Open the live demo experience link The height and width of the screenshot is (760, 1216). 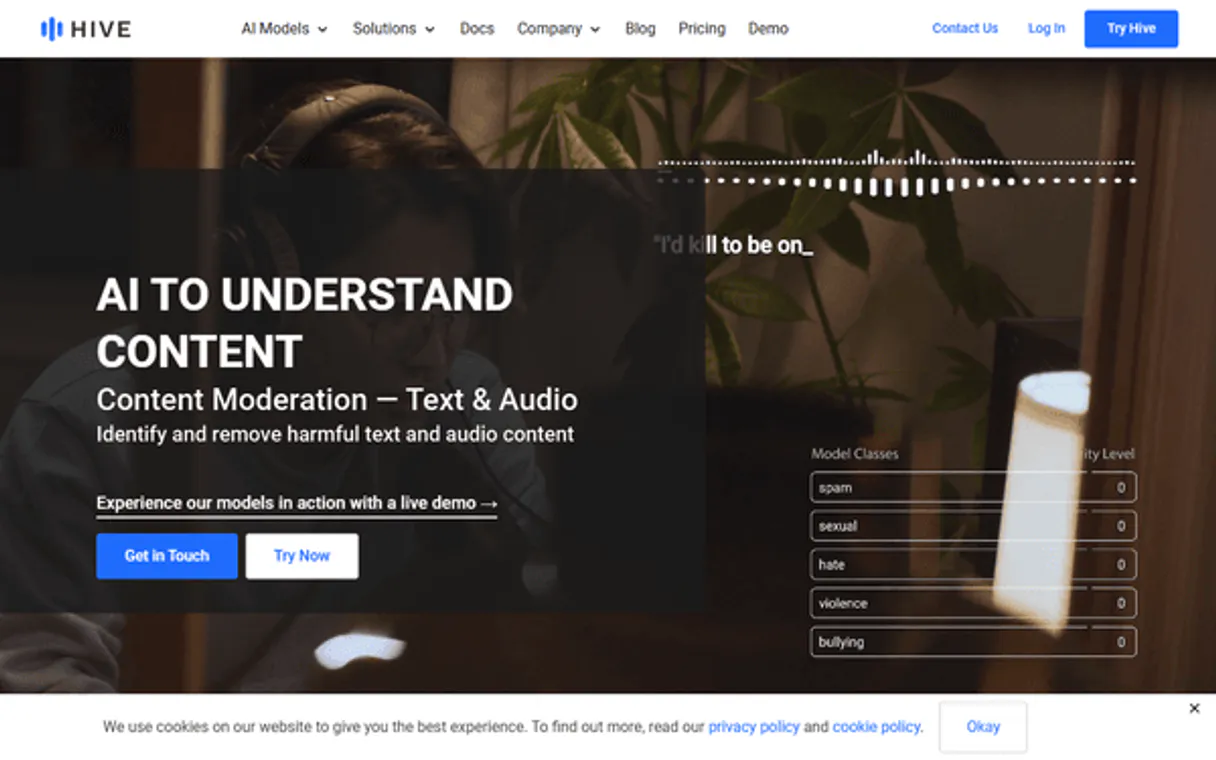(x=296, y=503)
